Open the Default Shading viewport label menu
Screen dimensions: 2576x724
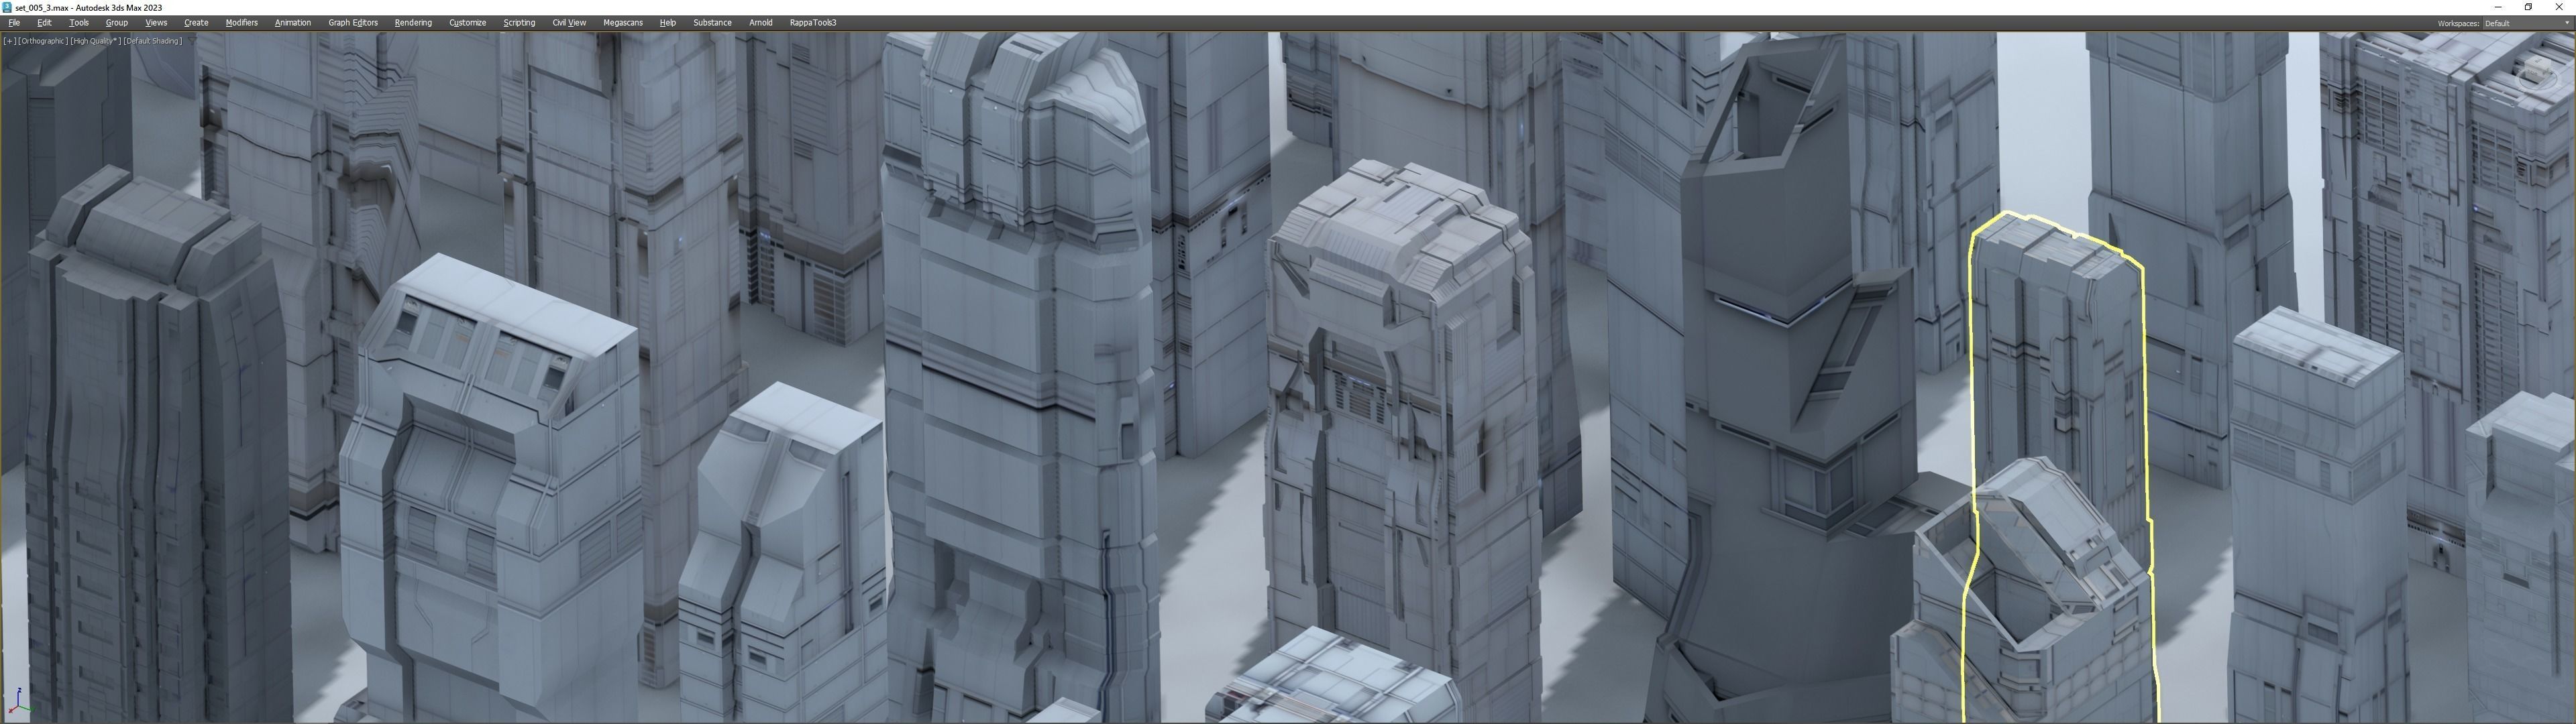click(x=152, y=41)
